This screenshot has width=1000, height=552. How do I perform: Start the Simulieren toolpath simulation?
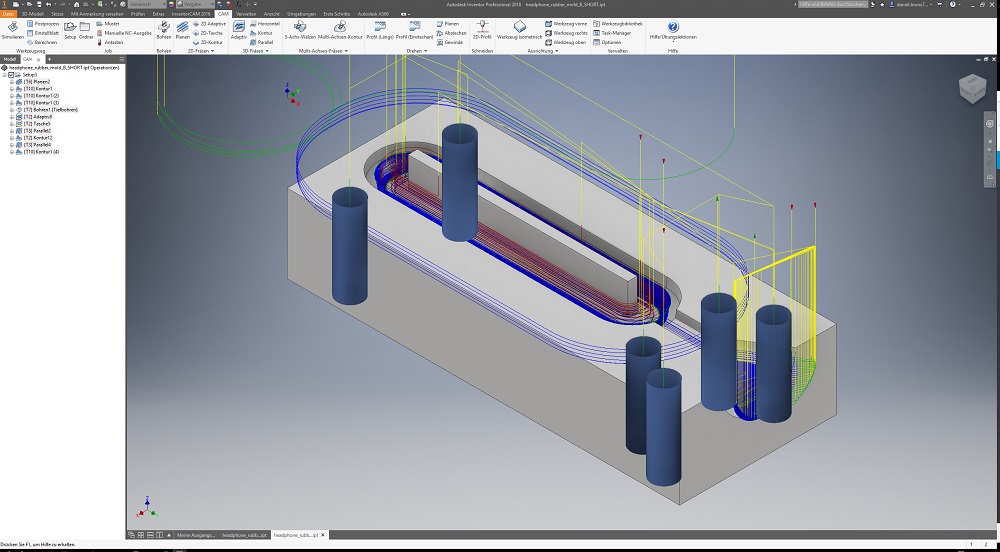pyautogui.click(x=13, y=29)
